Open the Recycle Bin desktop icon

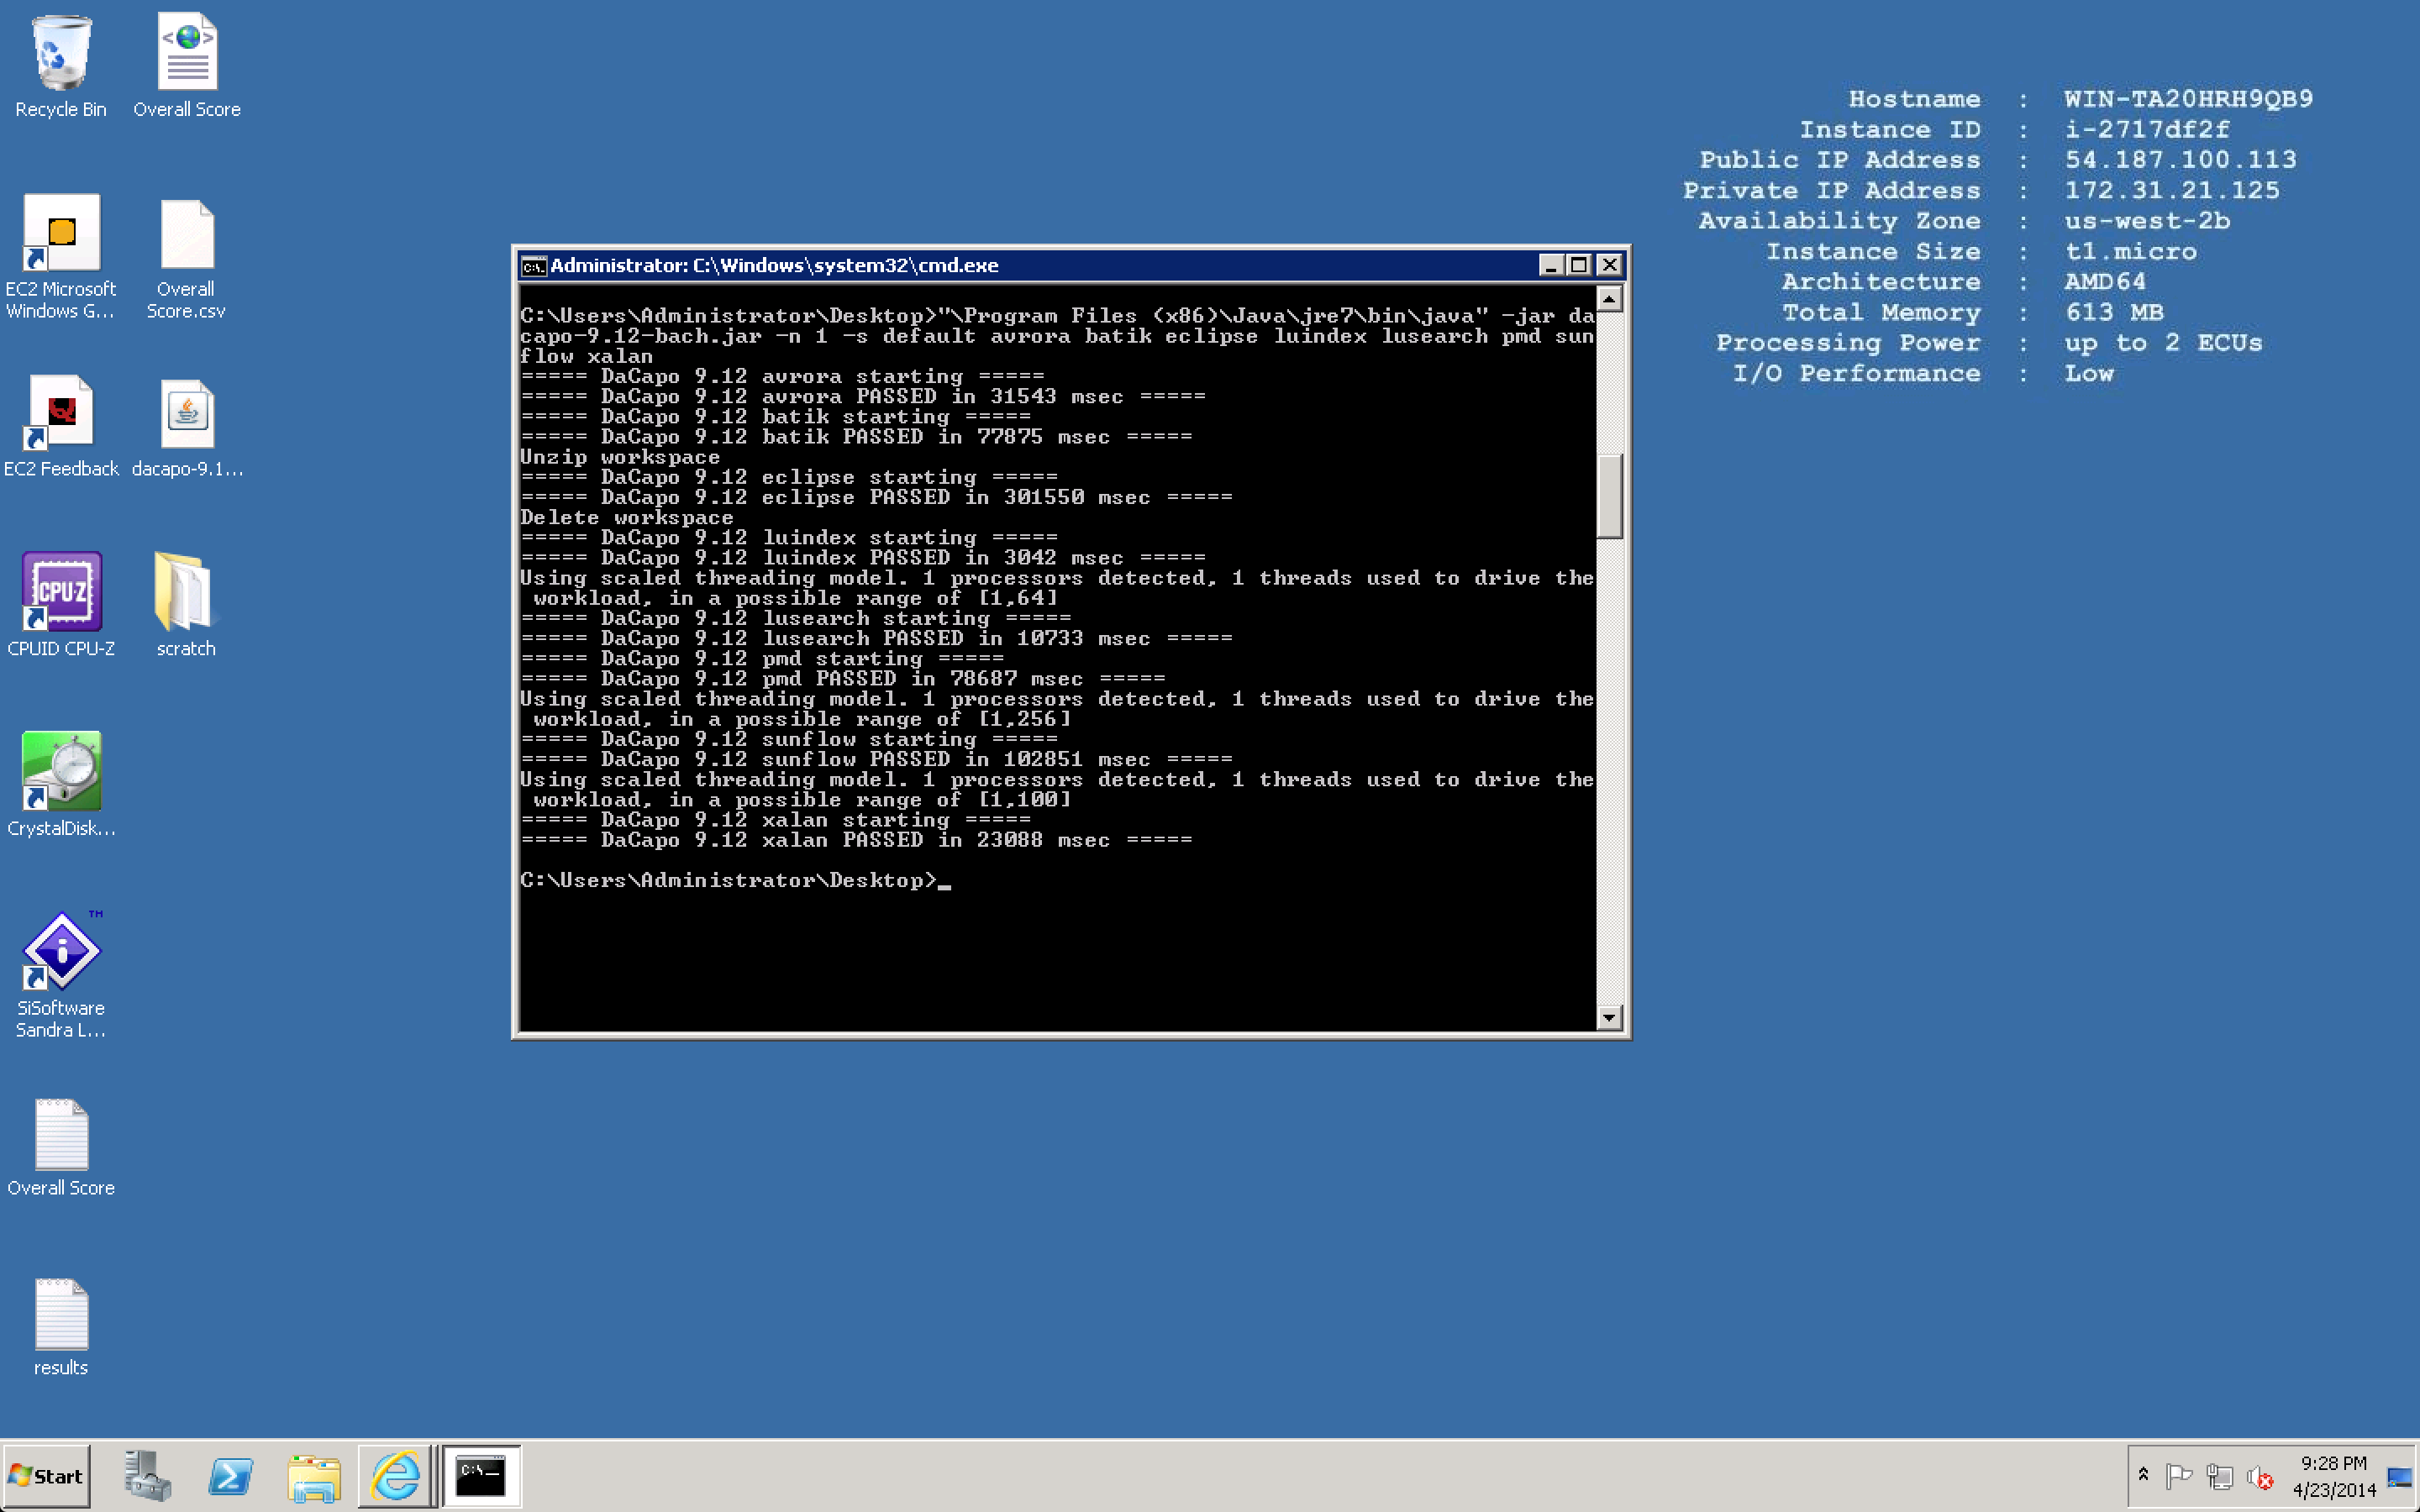61,55
